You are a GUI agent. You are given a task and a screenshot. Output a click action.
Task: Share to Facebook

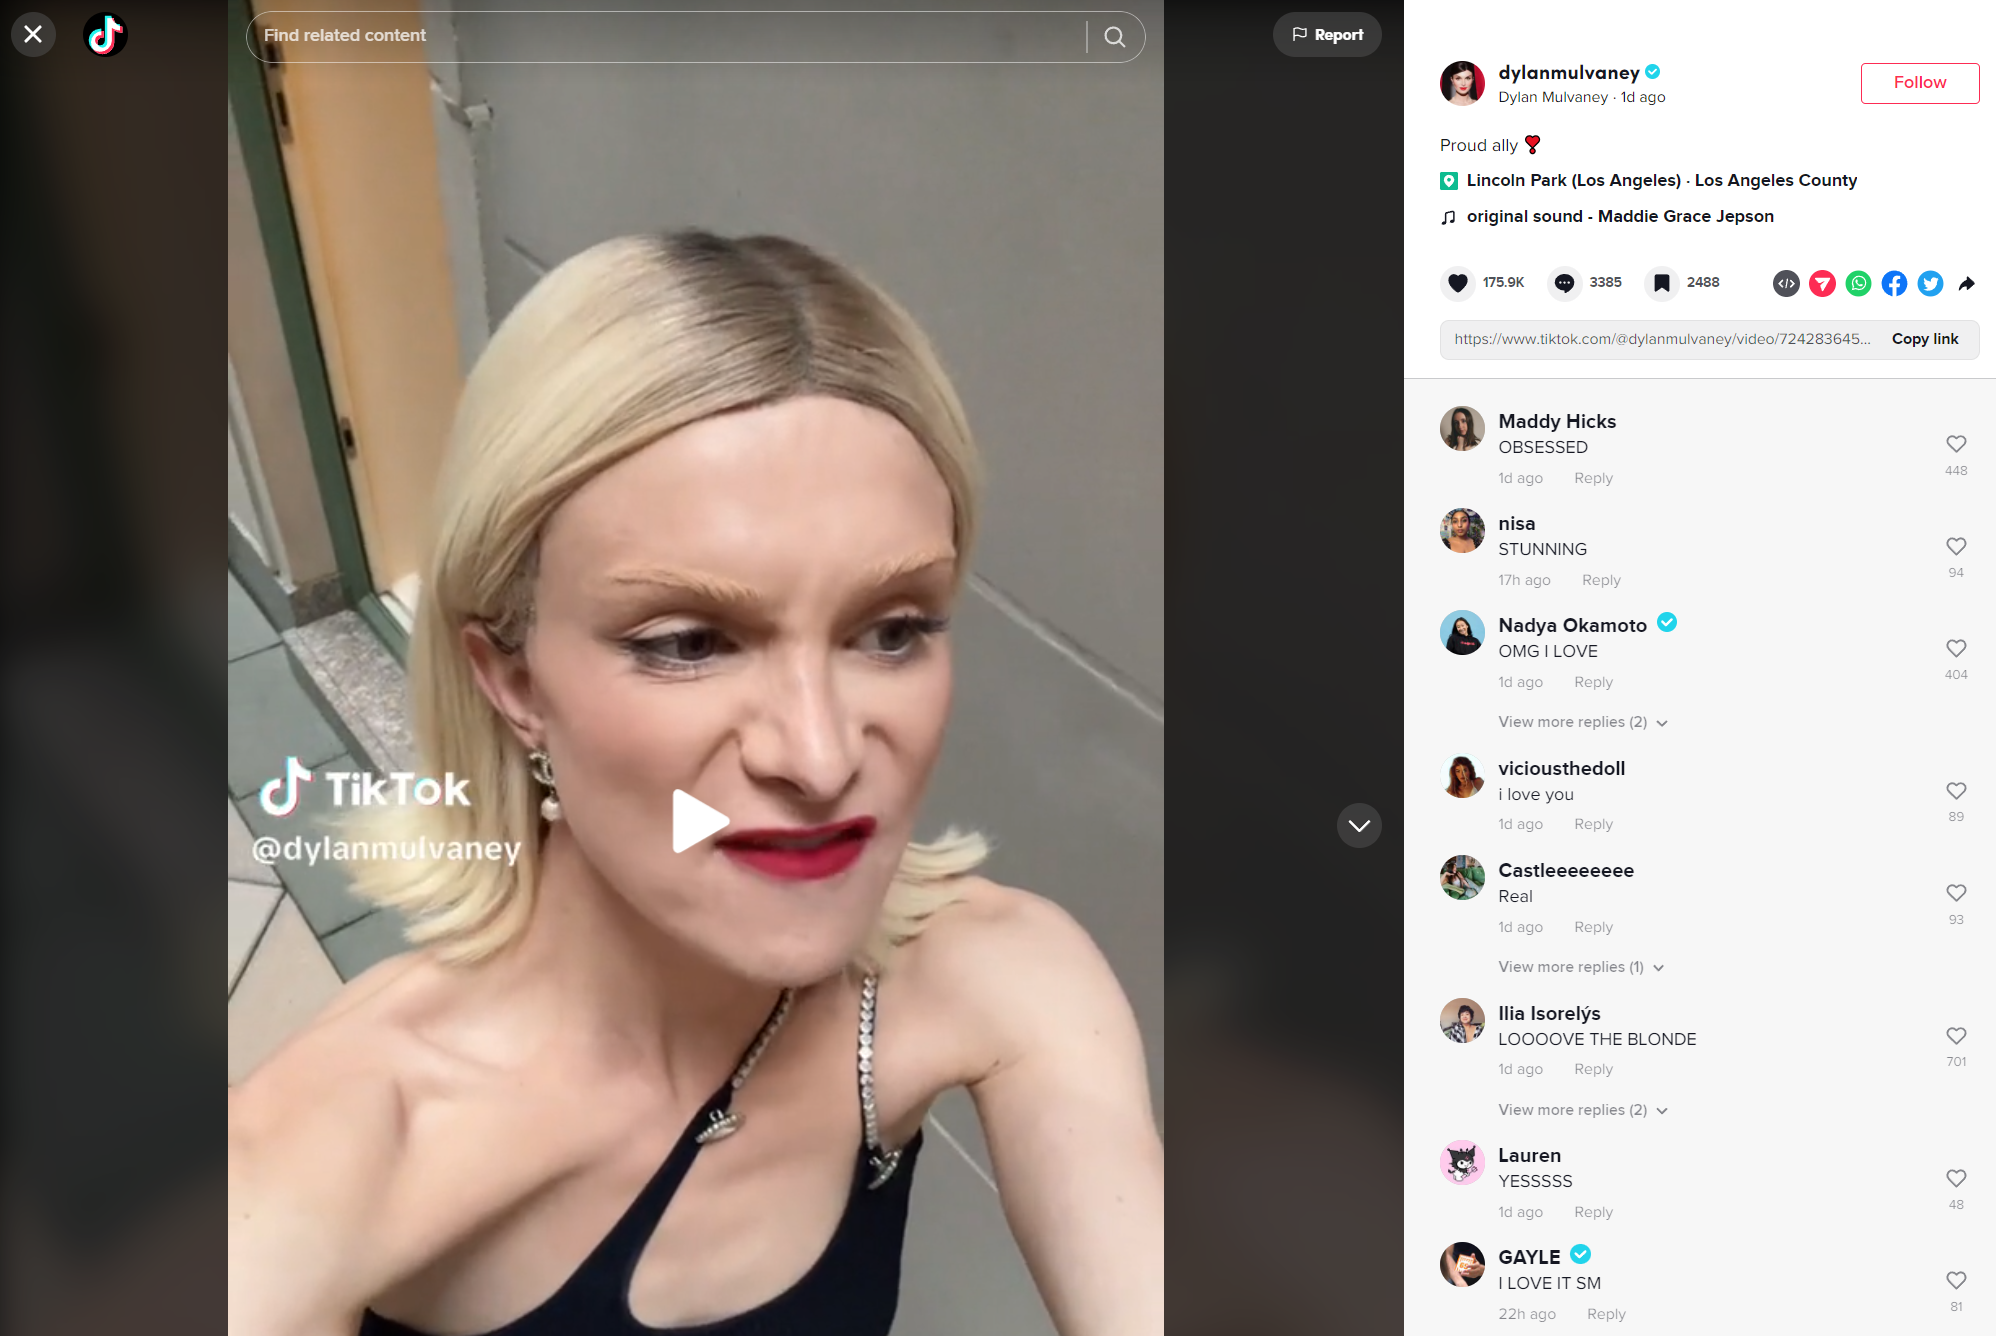[1894, 284]
